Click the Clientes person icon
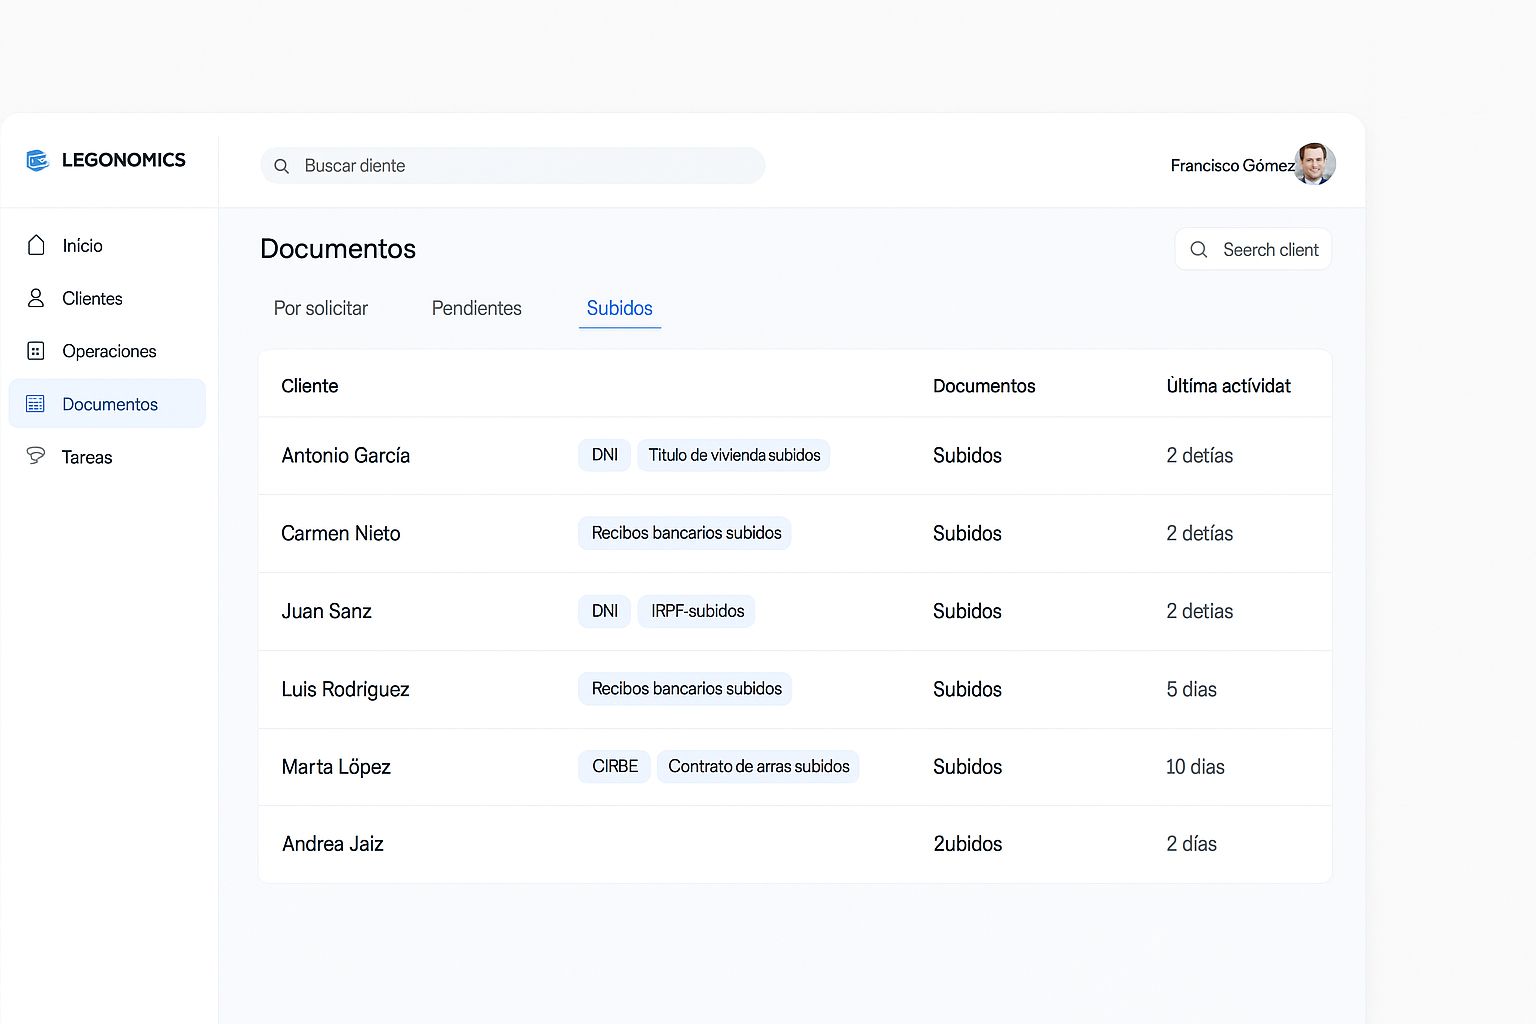The image size is (1536, 1024). tap(36, 298)
